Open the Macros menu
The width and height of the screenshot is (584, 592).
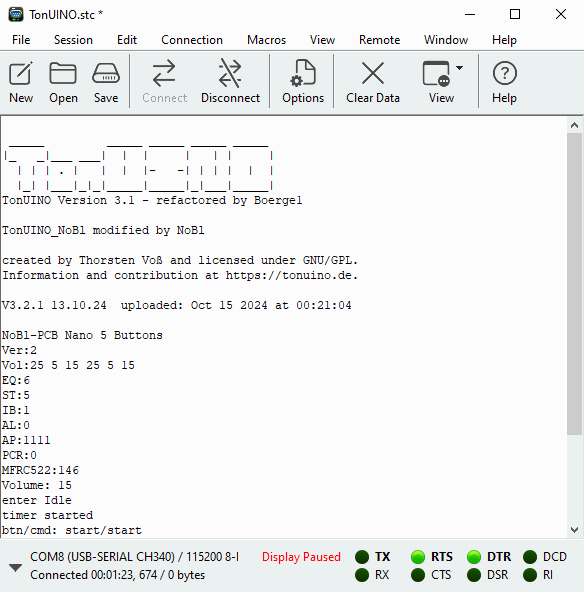pyautogui.click(x=267, y=40)
